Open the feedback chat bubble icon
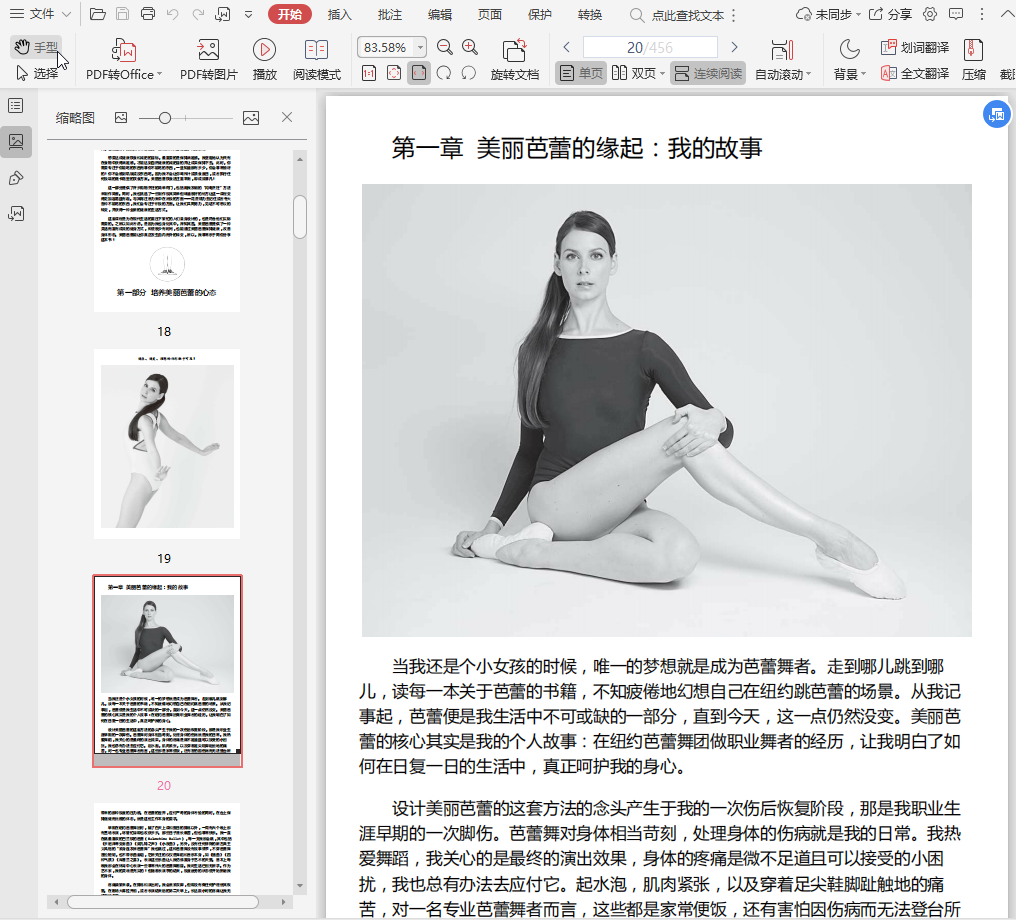This screenshot has height=920, width=1016. [x=956, y=14]
